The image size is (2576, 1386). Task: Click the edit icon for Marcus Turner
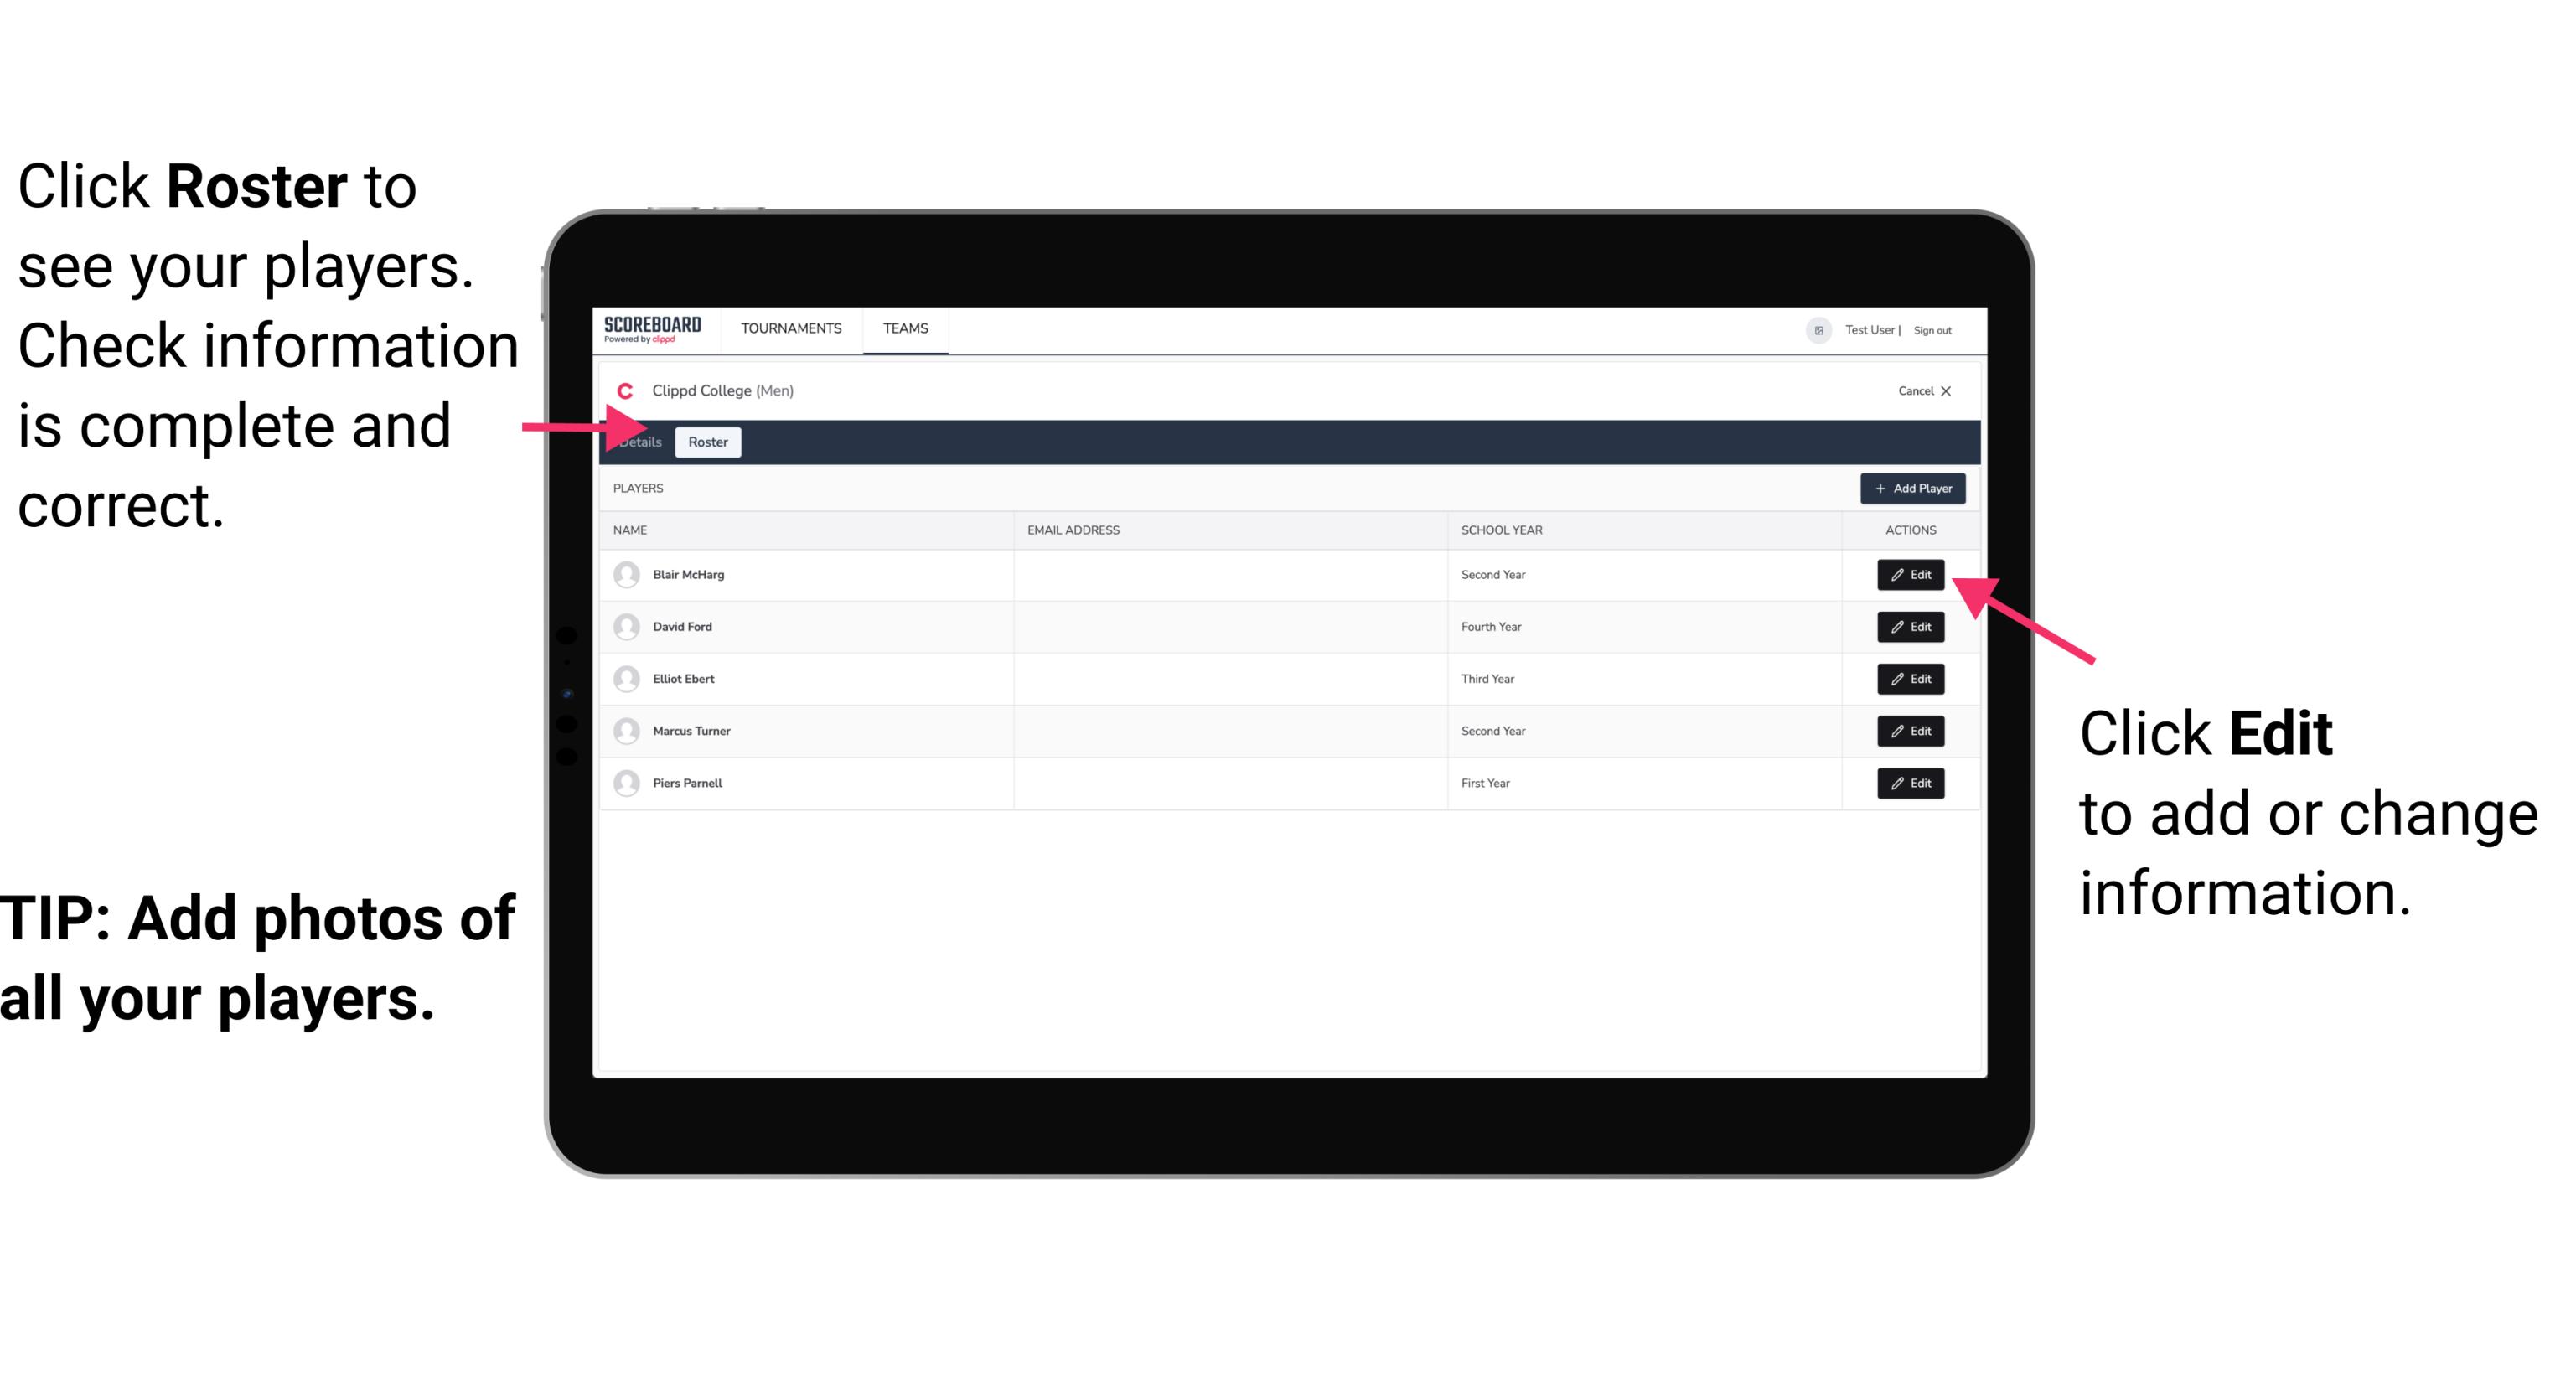point(1909,731)
